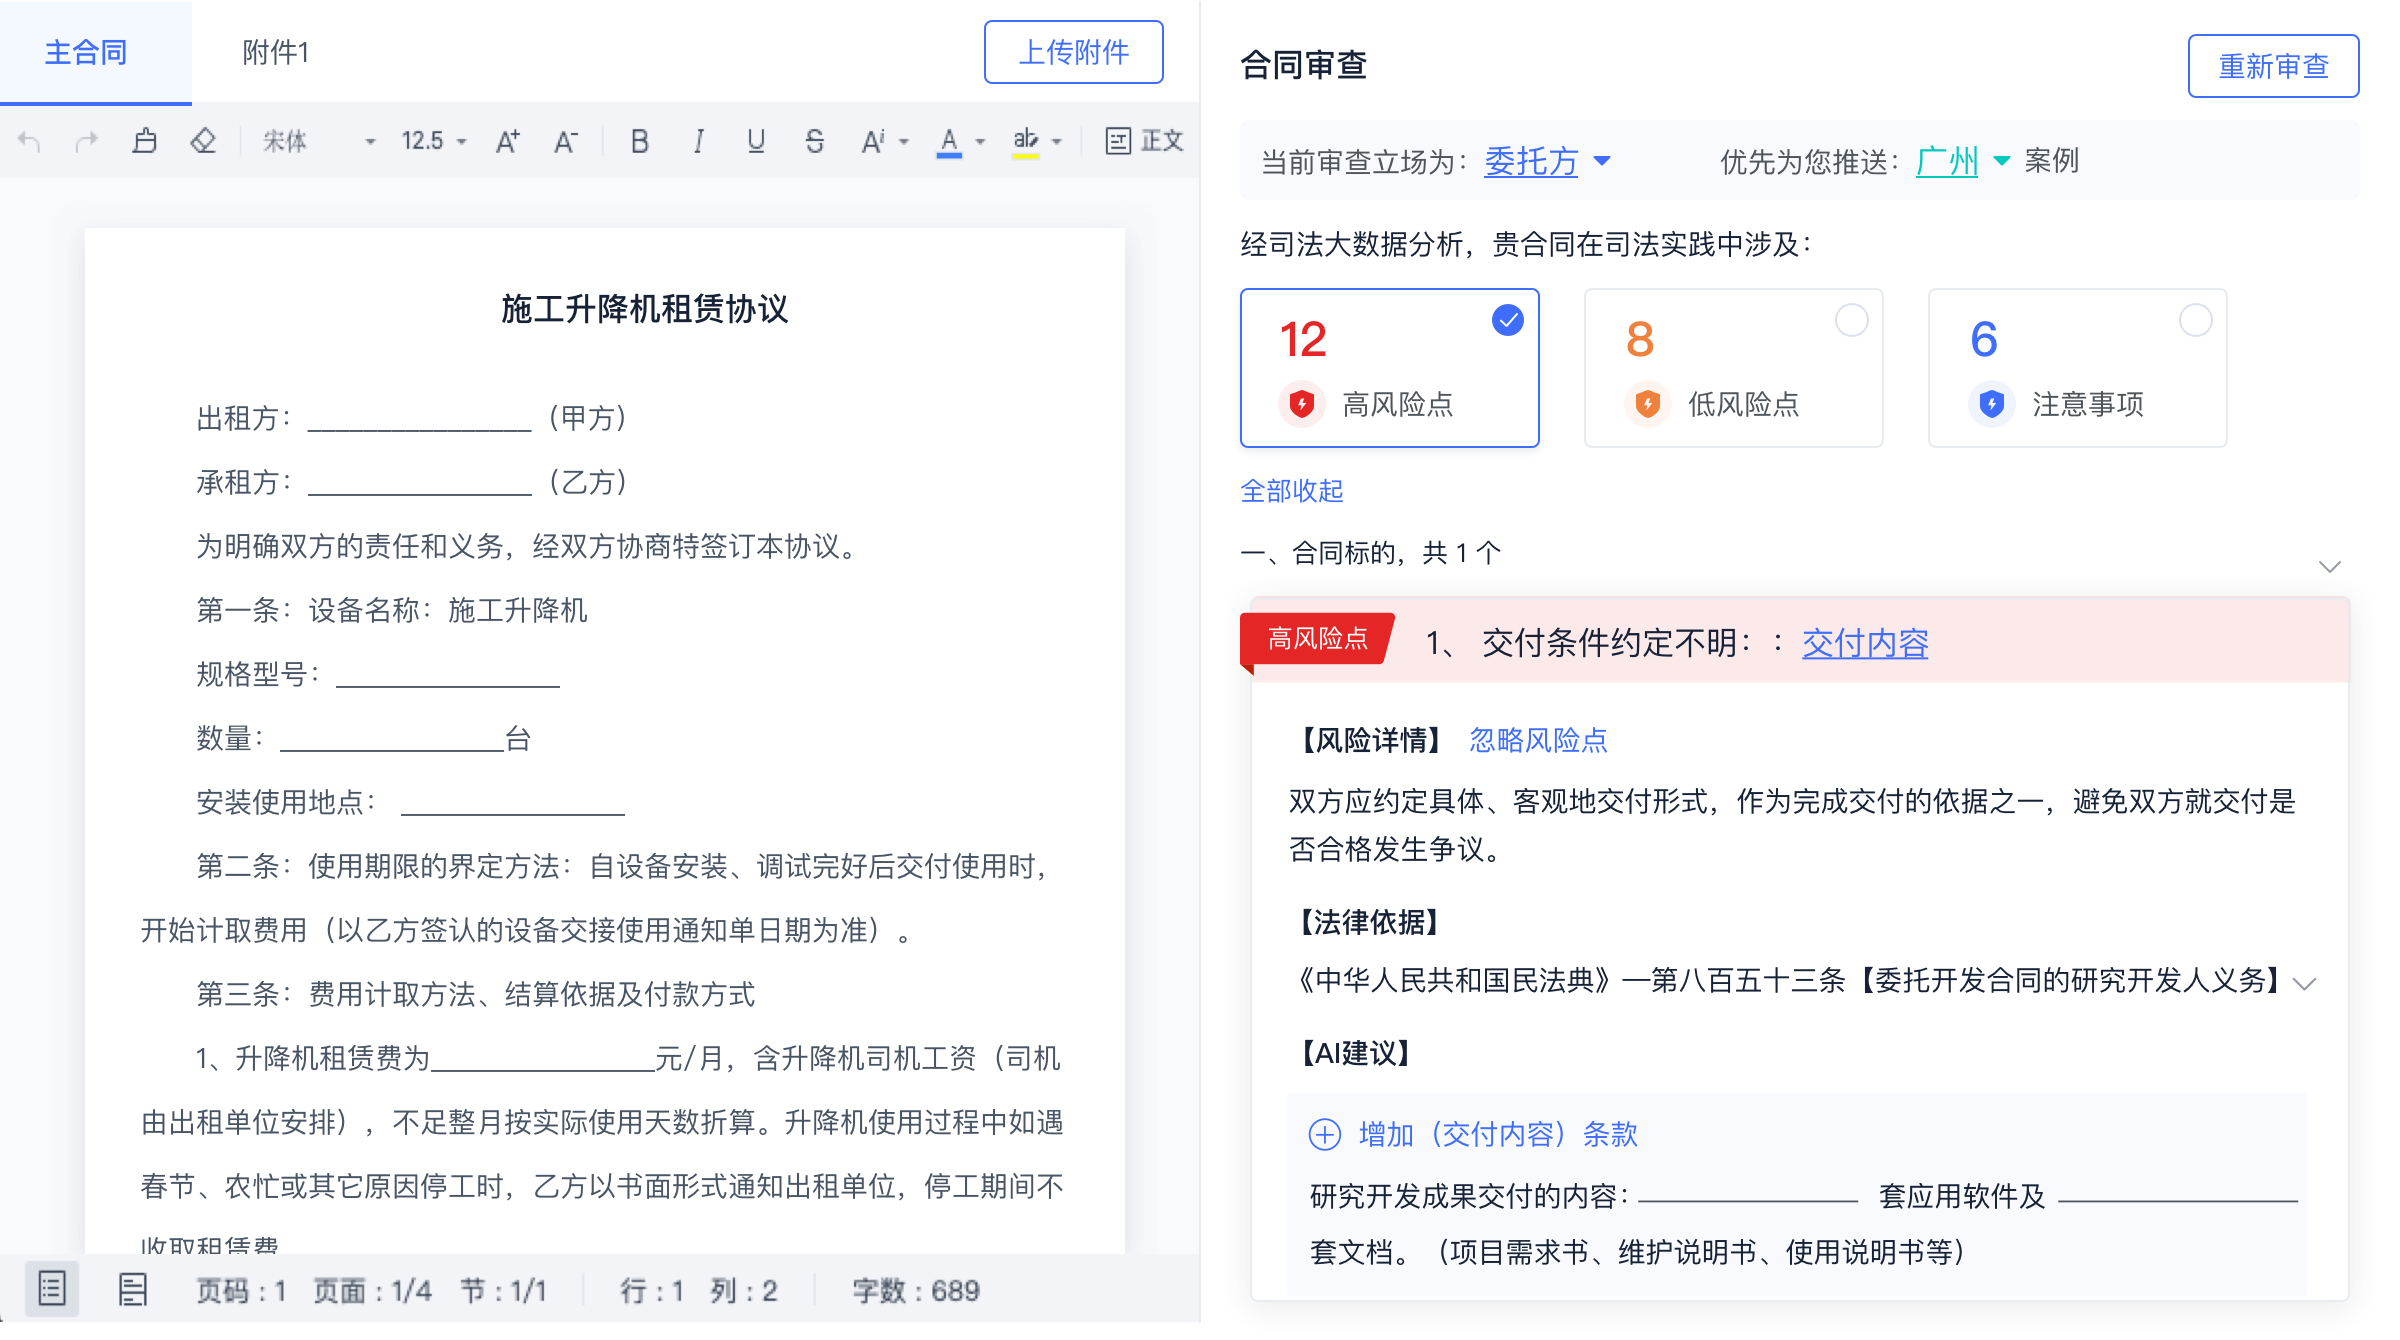
Task: Apply italic formatting
Action: click(x=698, y=142)
